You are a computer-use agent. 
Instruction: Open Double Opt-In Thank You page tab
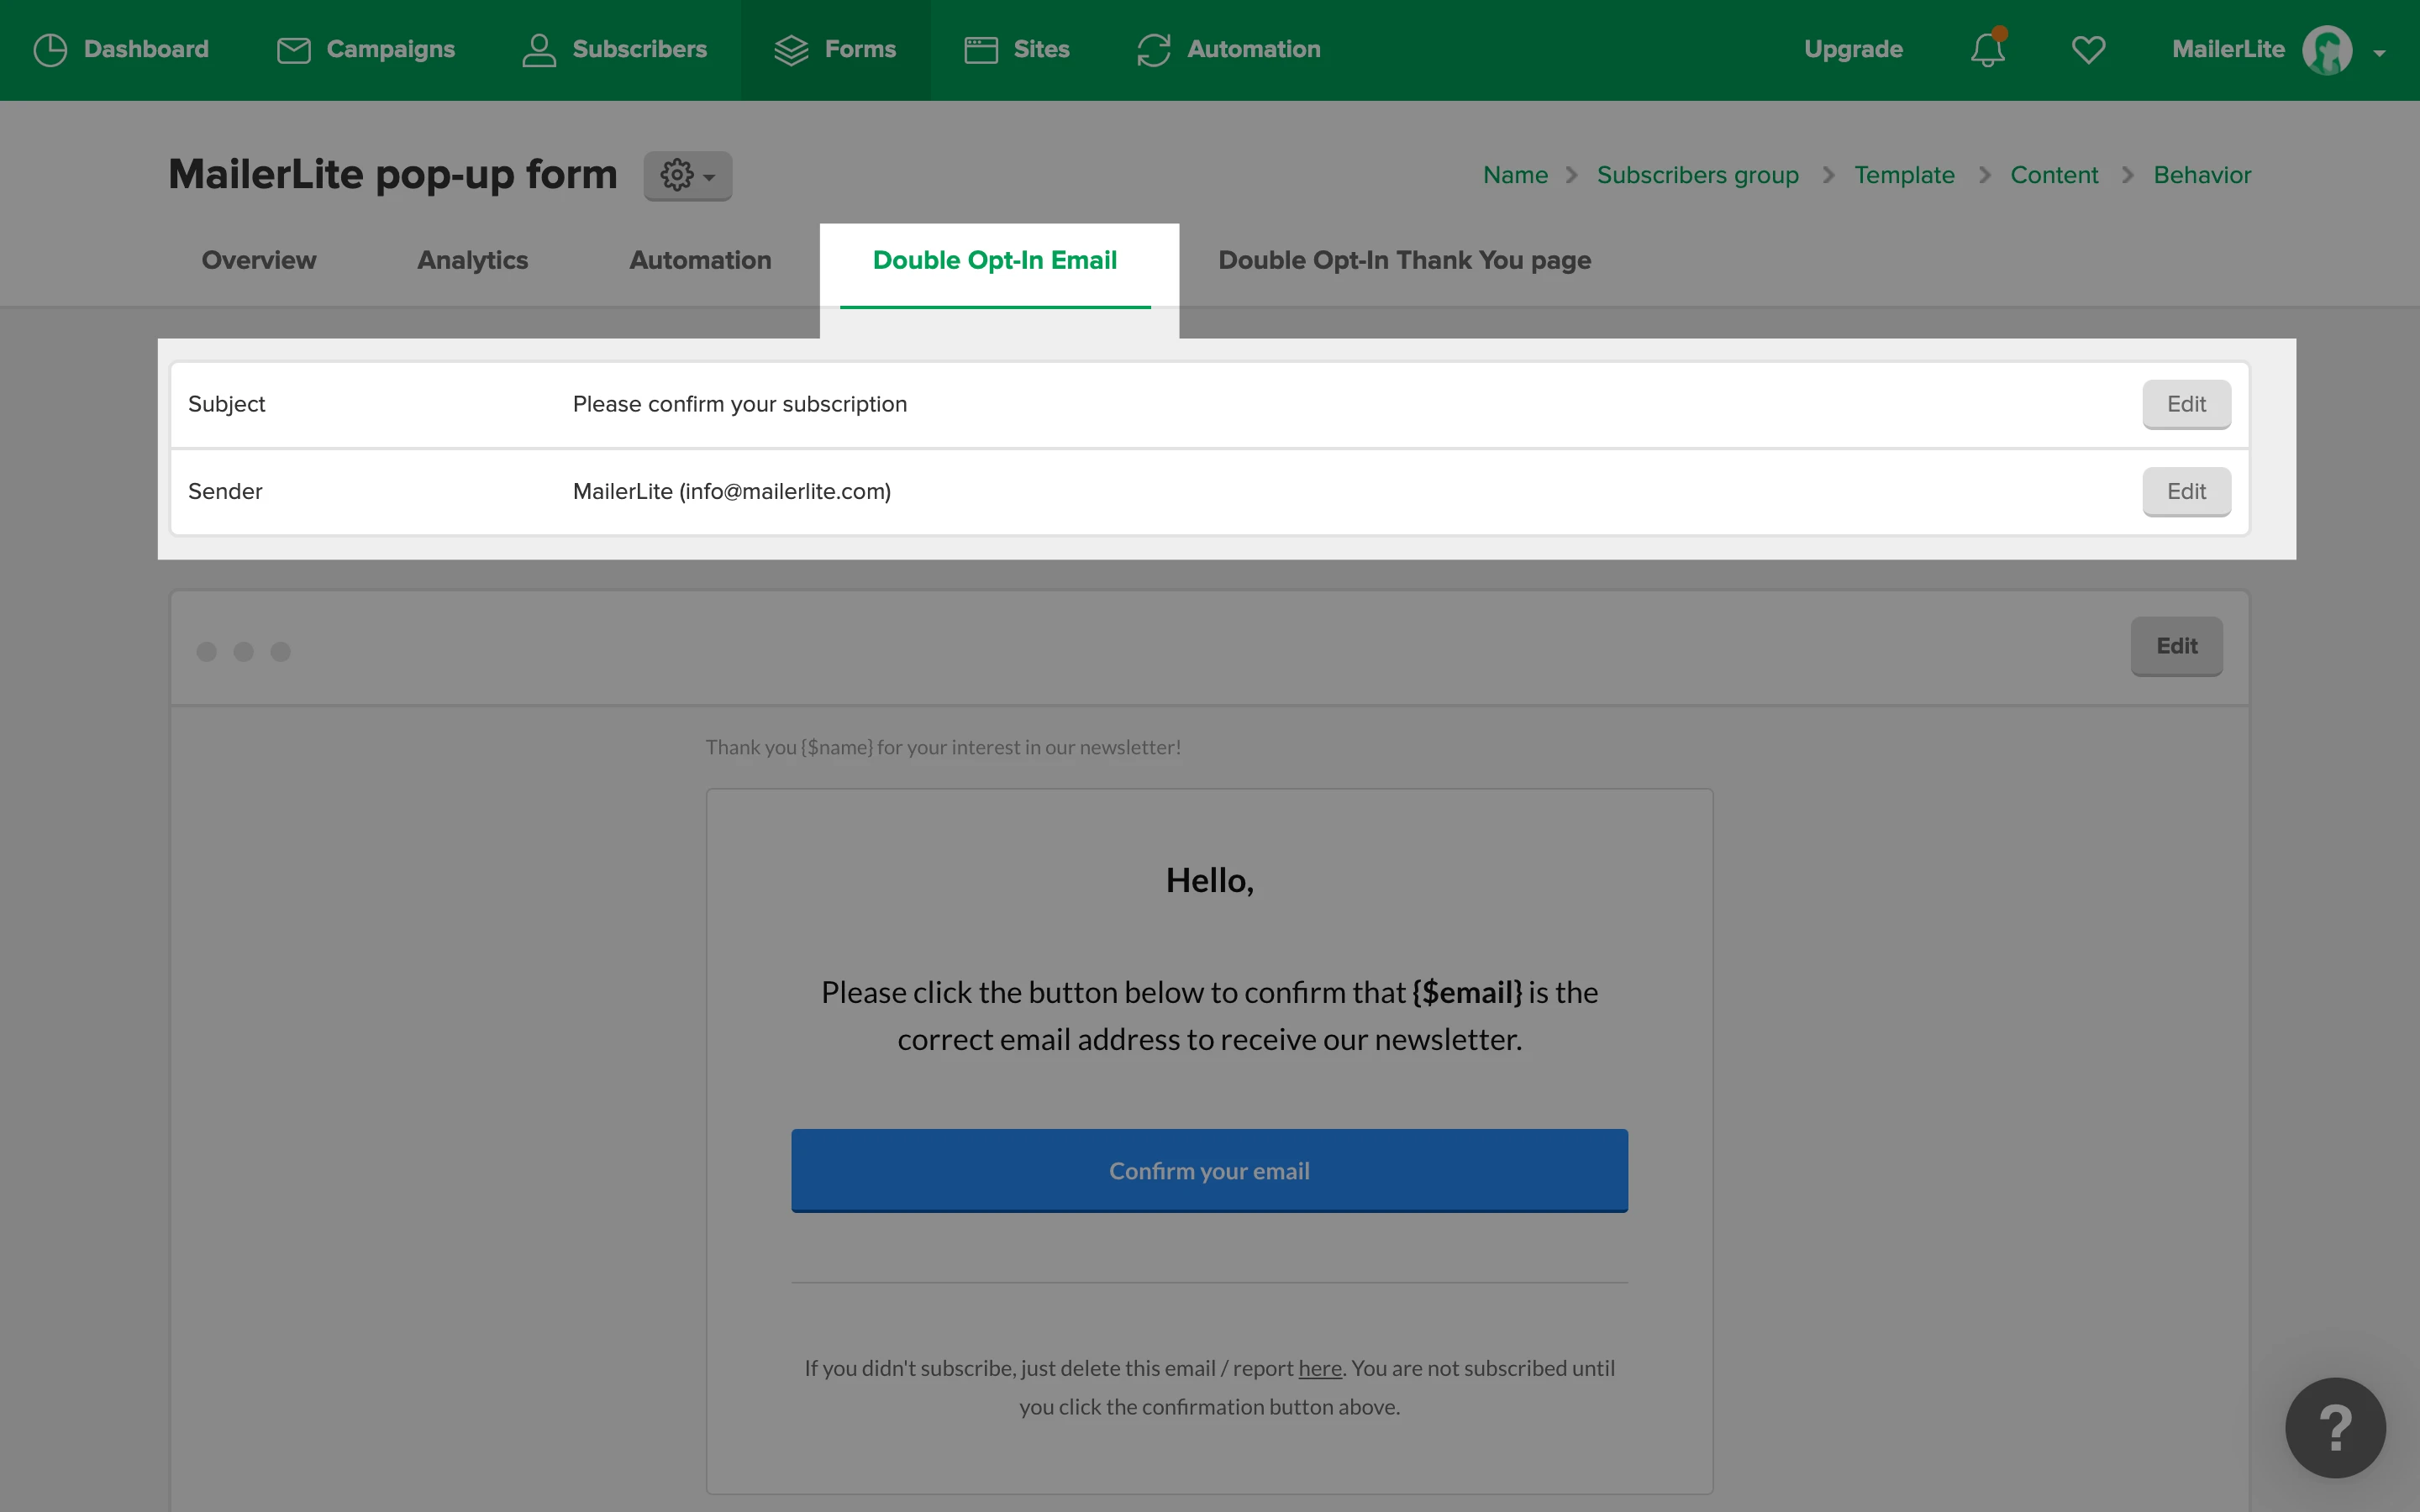(x=1404, y=260)
